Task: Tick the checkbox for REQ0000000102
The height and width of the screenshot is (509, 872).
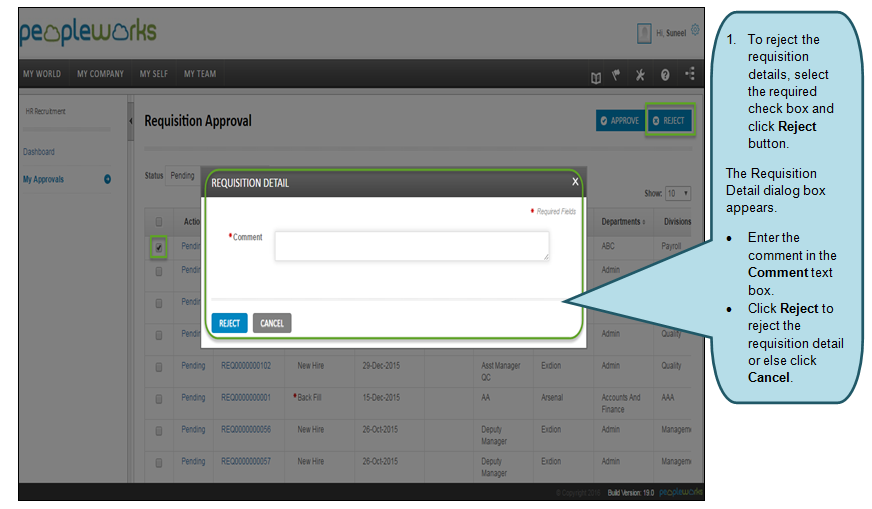Action: point(159,367)
